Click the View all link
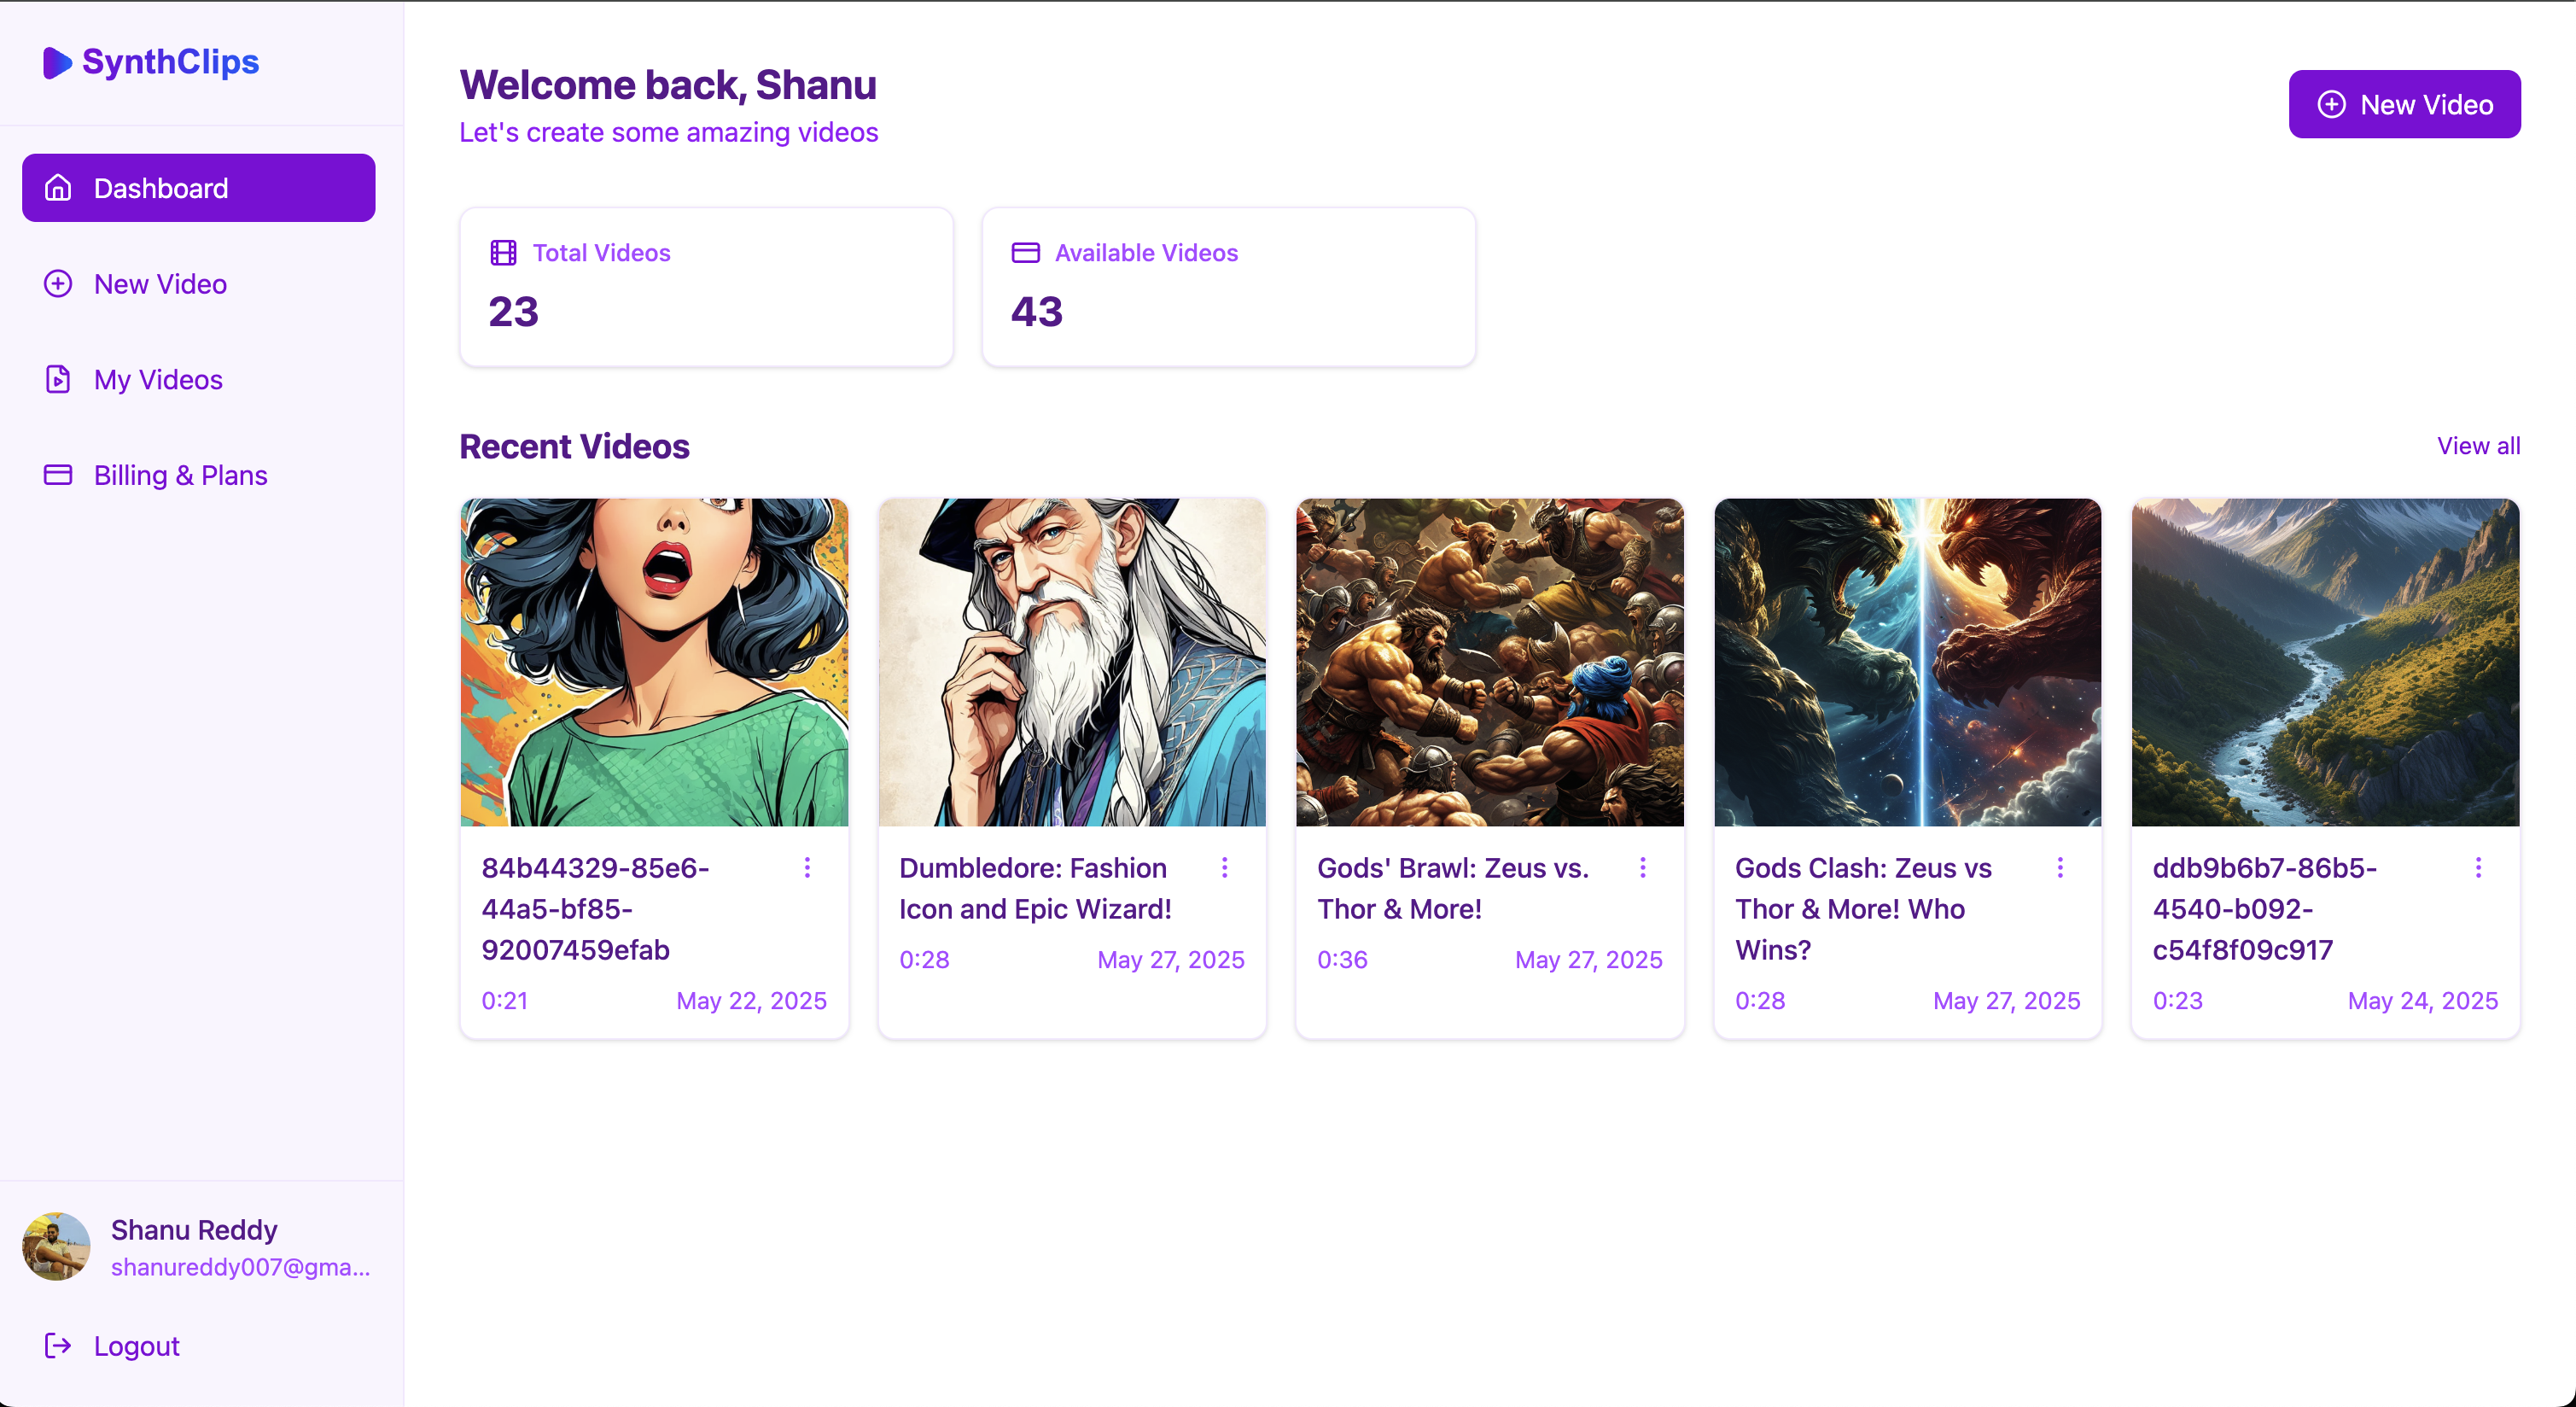 click(2478, 446)
